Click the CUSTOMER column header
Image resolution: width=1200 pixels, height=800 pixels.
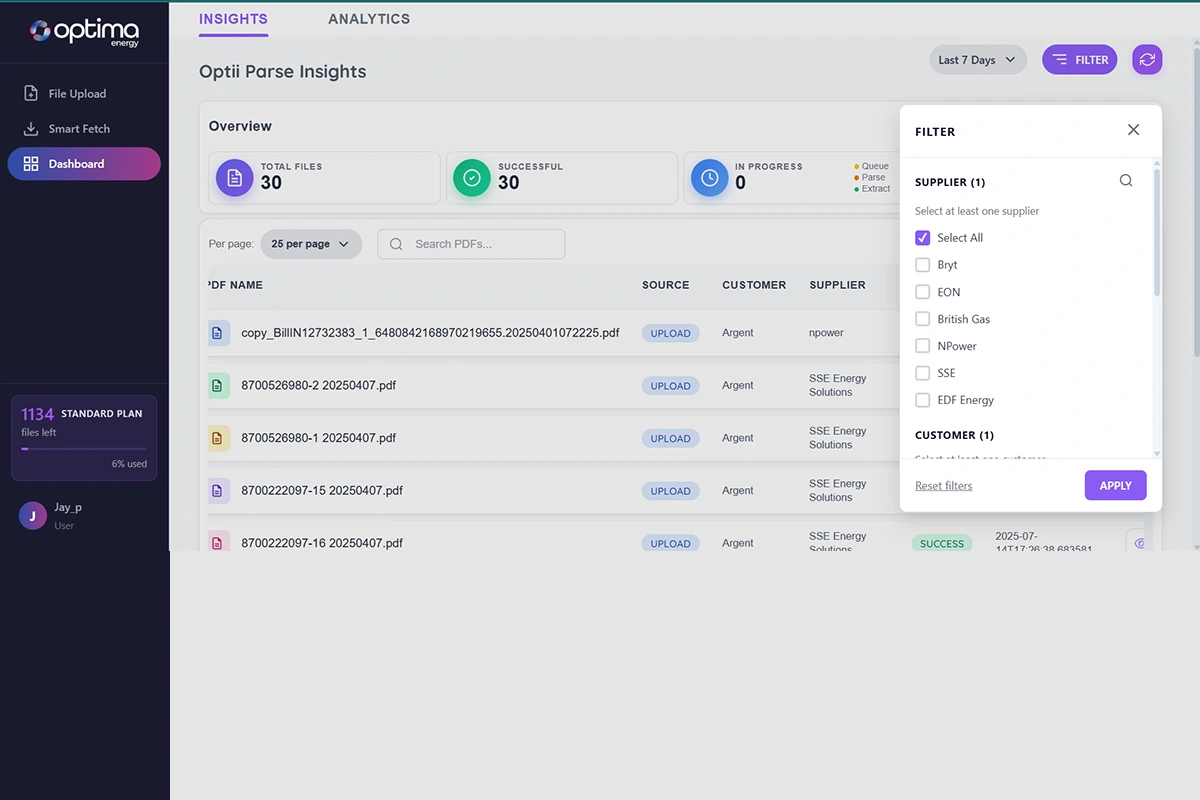coord(754,285)
